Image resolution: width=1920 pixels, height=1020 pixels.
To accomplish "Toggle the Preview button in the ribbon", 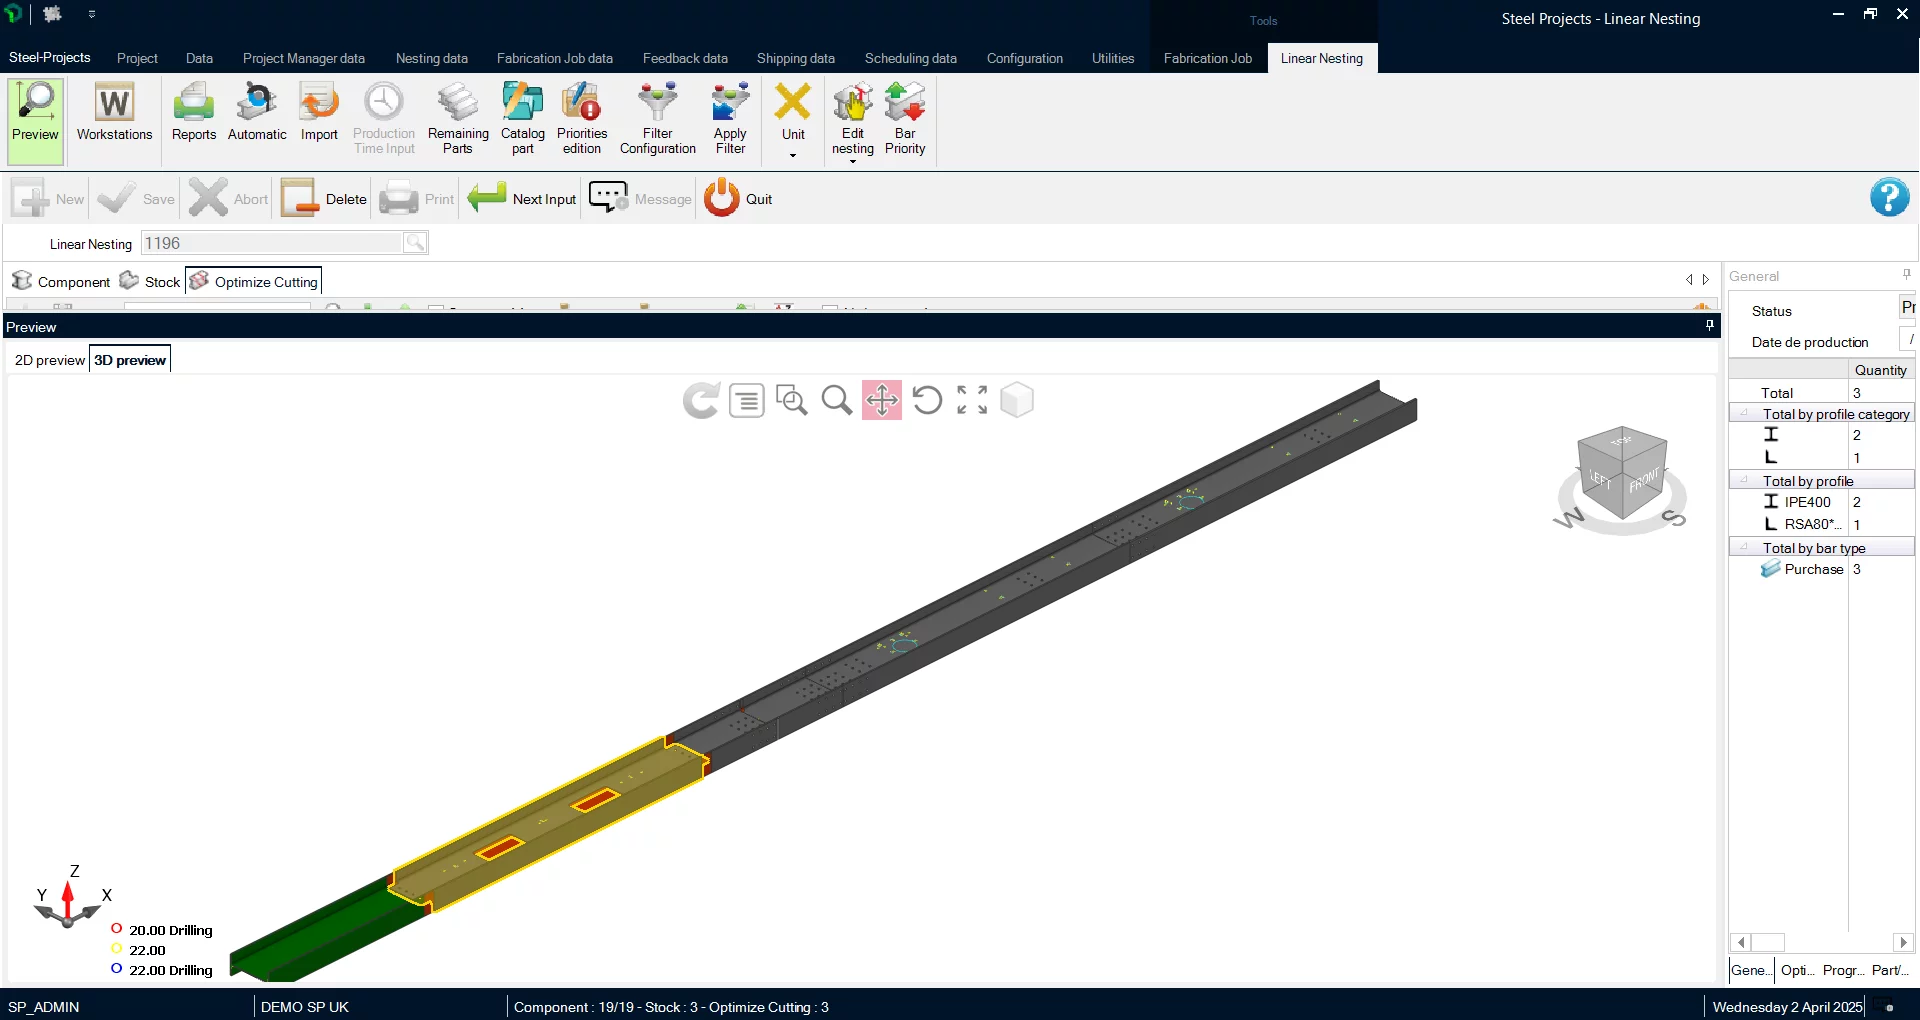I will (x=36, y=118).
